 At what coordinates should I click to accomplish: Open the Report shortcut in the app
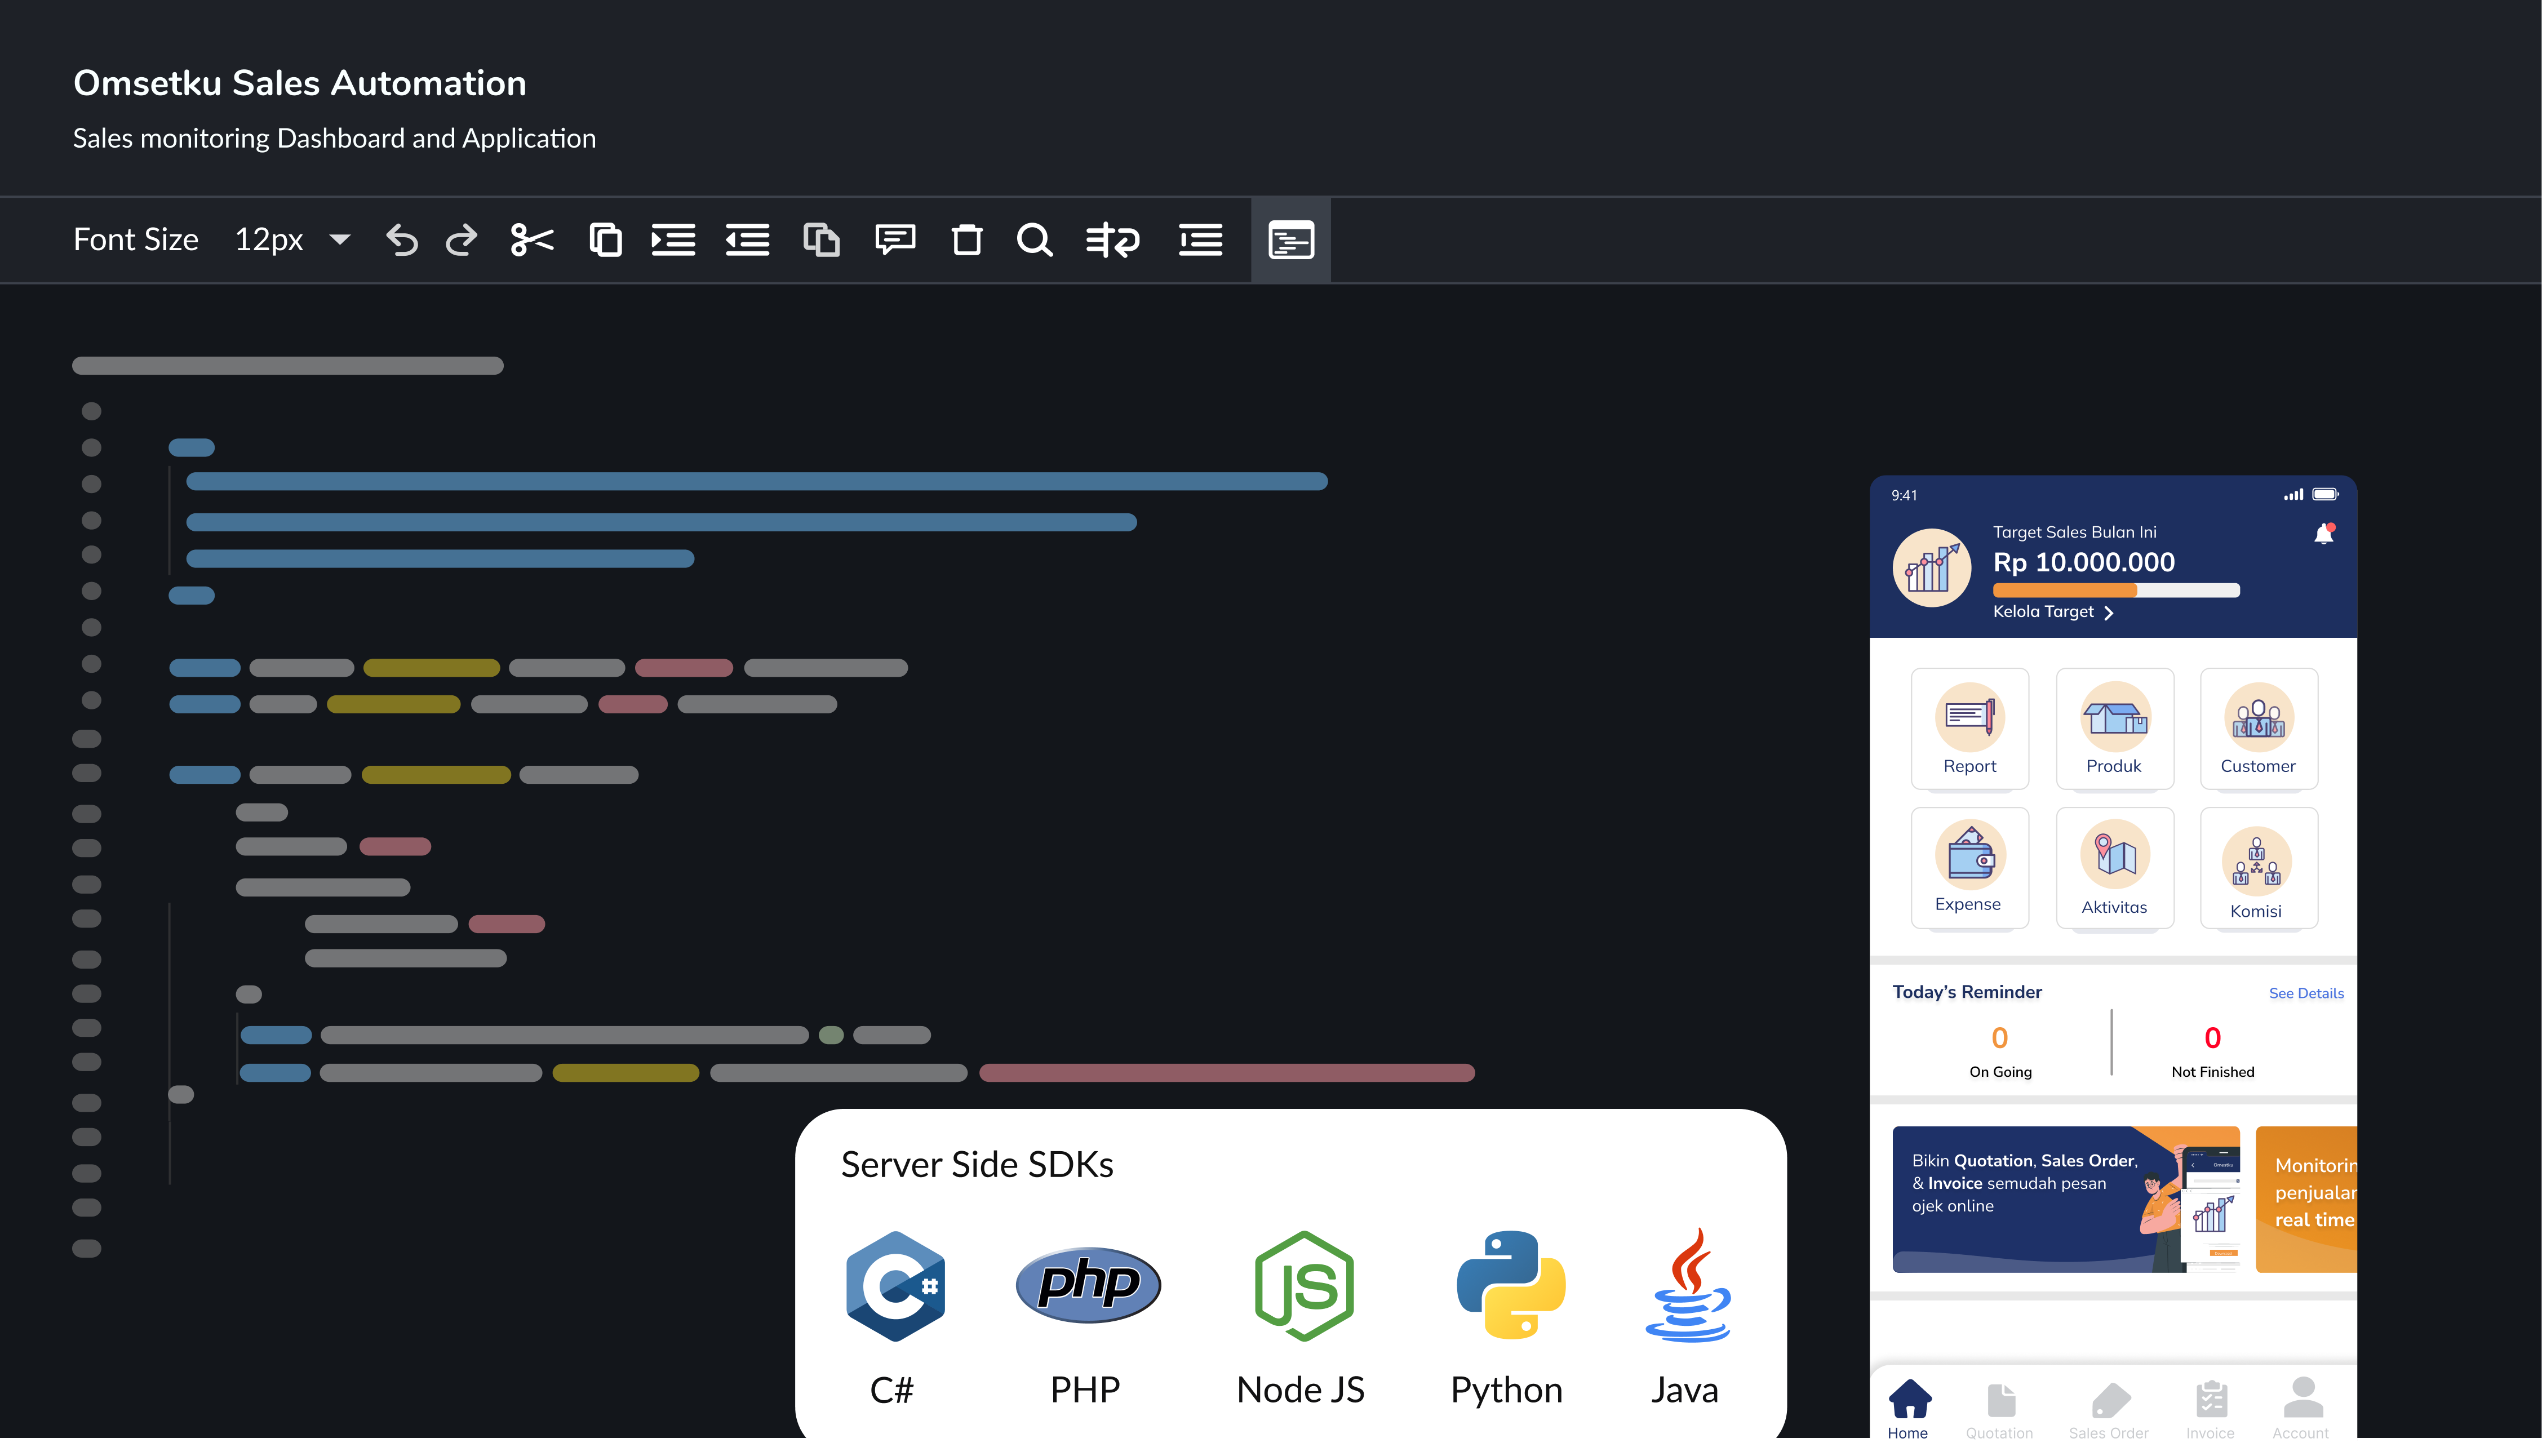pyautogui.click(x=1969, y=728)
